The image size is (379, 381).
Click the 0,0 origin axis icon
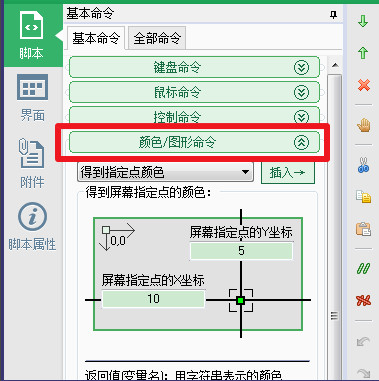tap(117, 238)
